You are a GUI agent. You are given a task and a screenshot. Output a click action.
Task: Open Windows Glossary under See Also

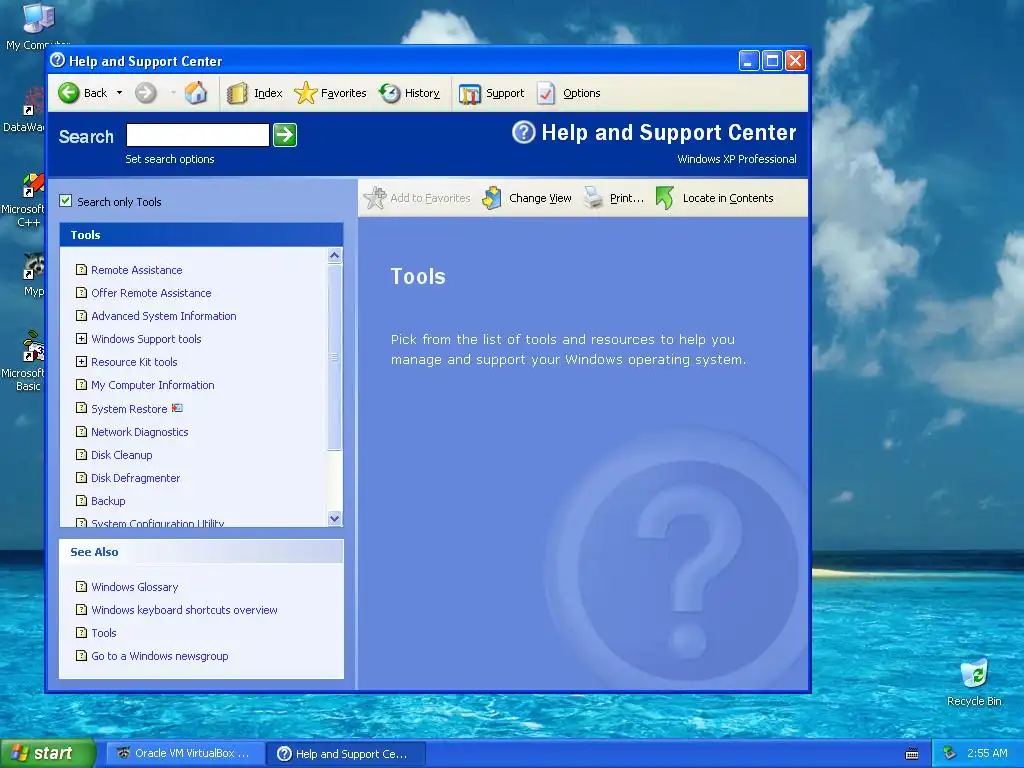point(135,586)
